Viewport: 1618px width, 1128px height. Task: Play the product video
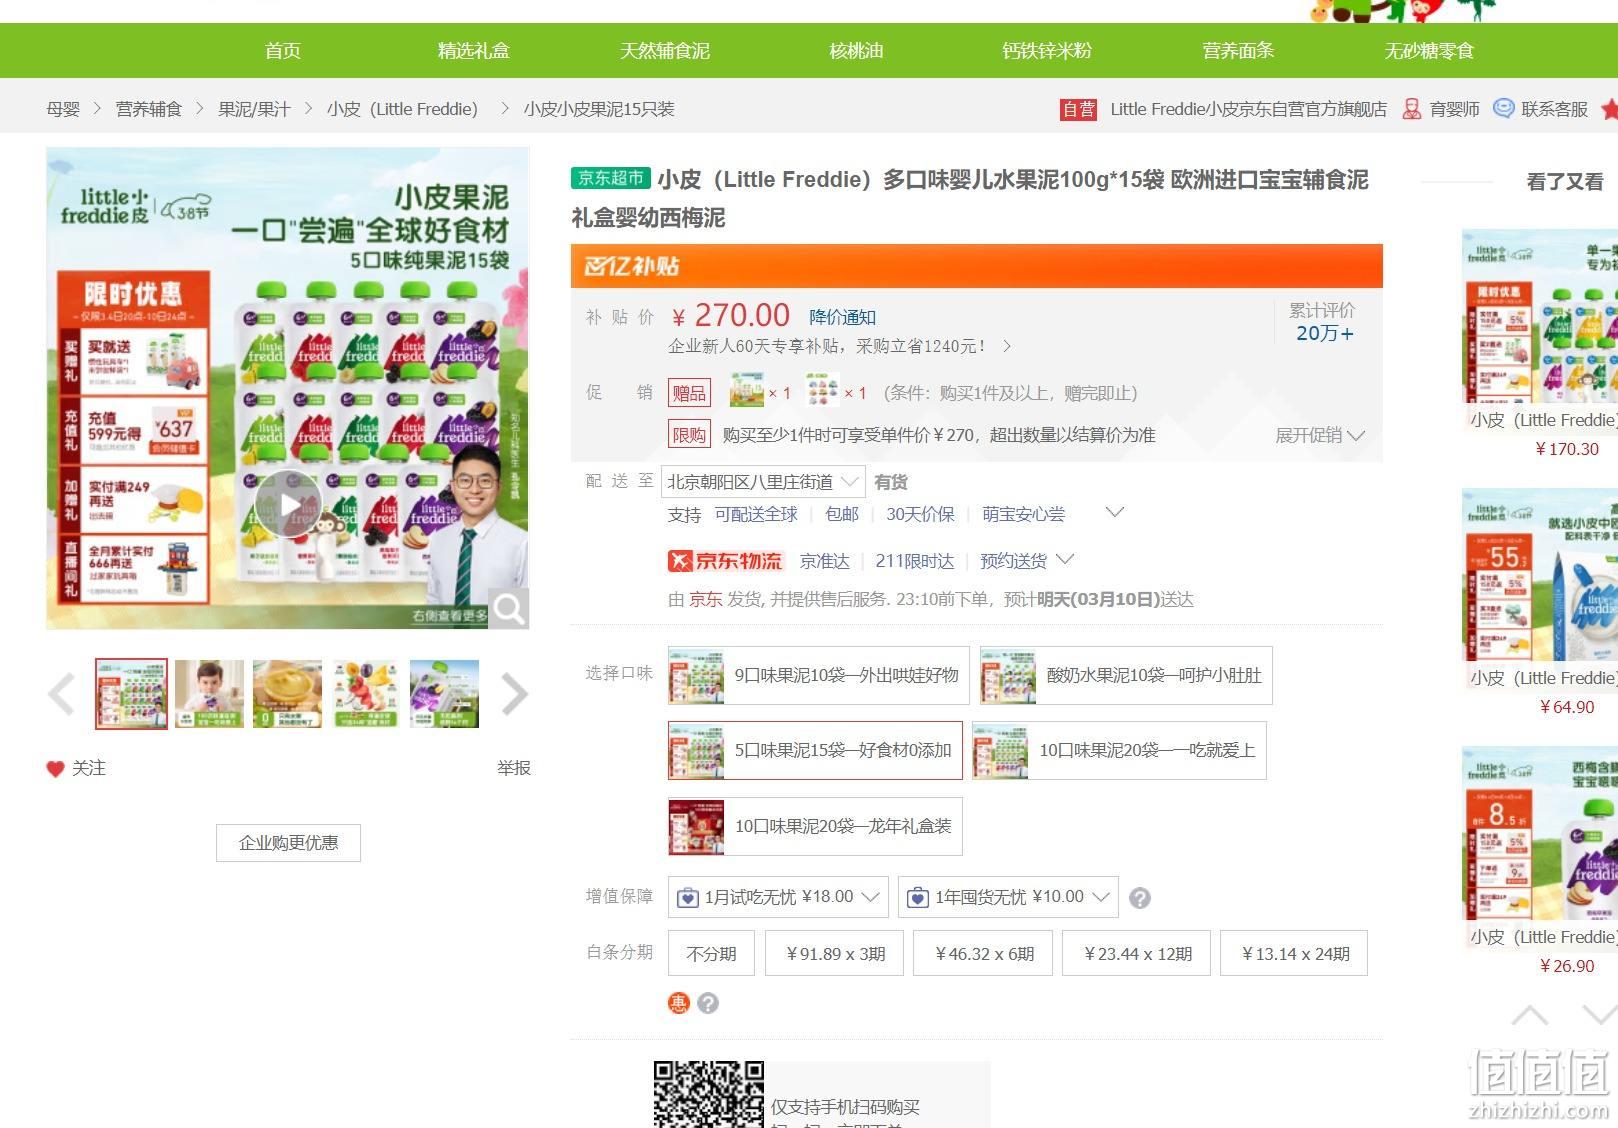pyautogui.click(x=289, y=504)
